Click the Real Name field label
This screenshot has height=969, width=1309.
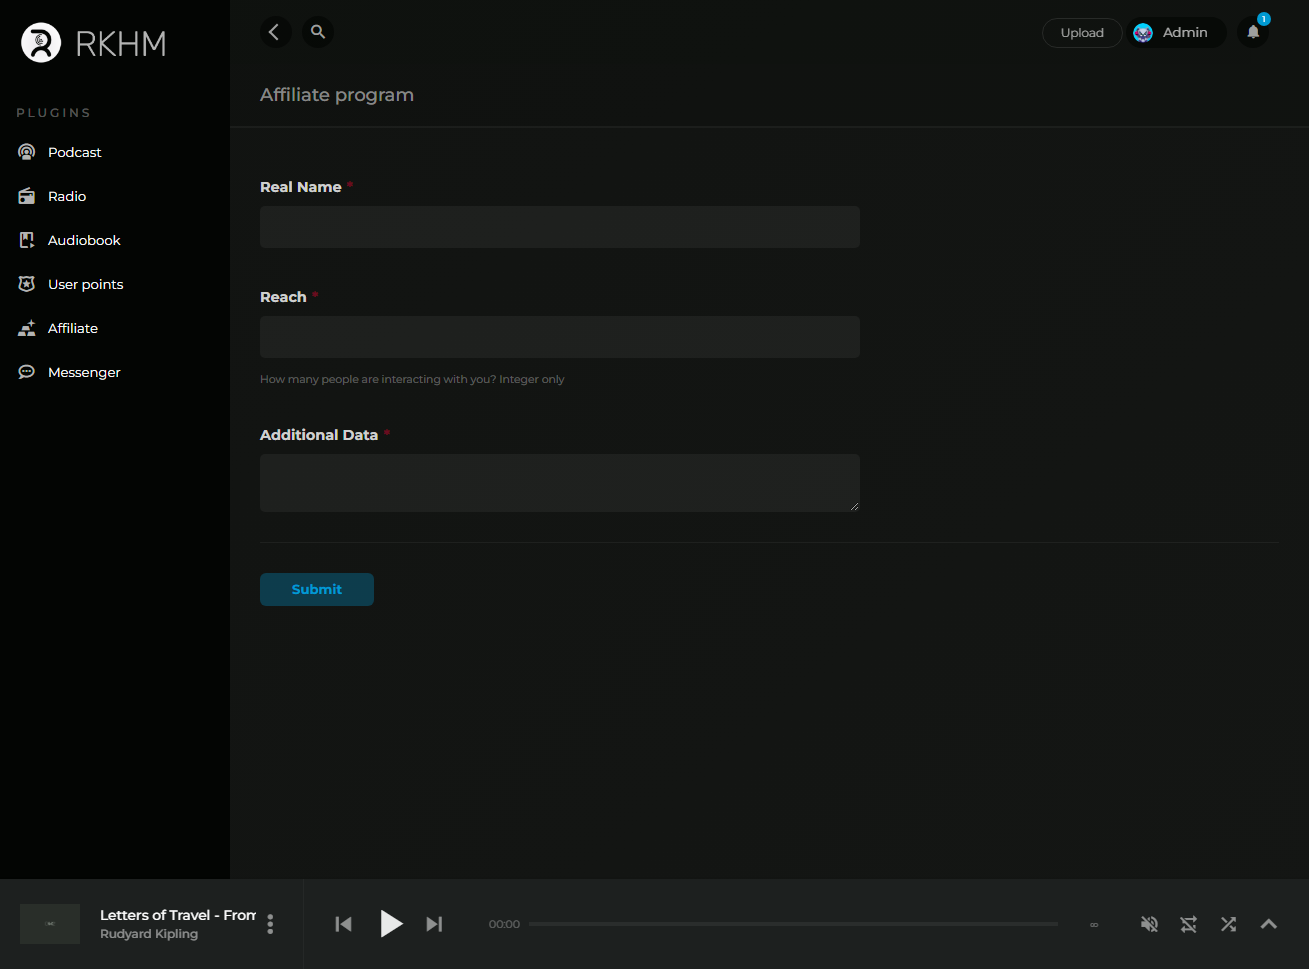[x=301, y=187]
